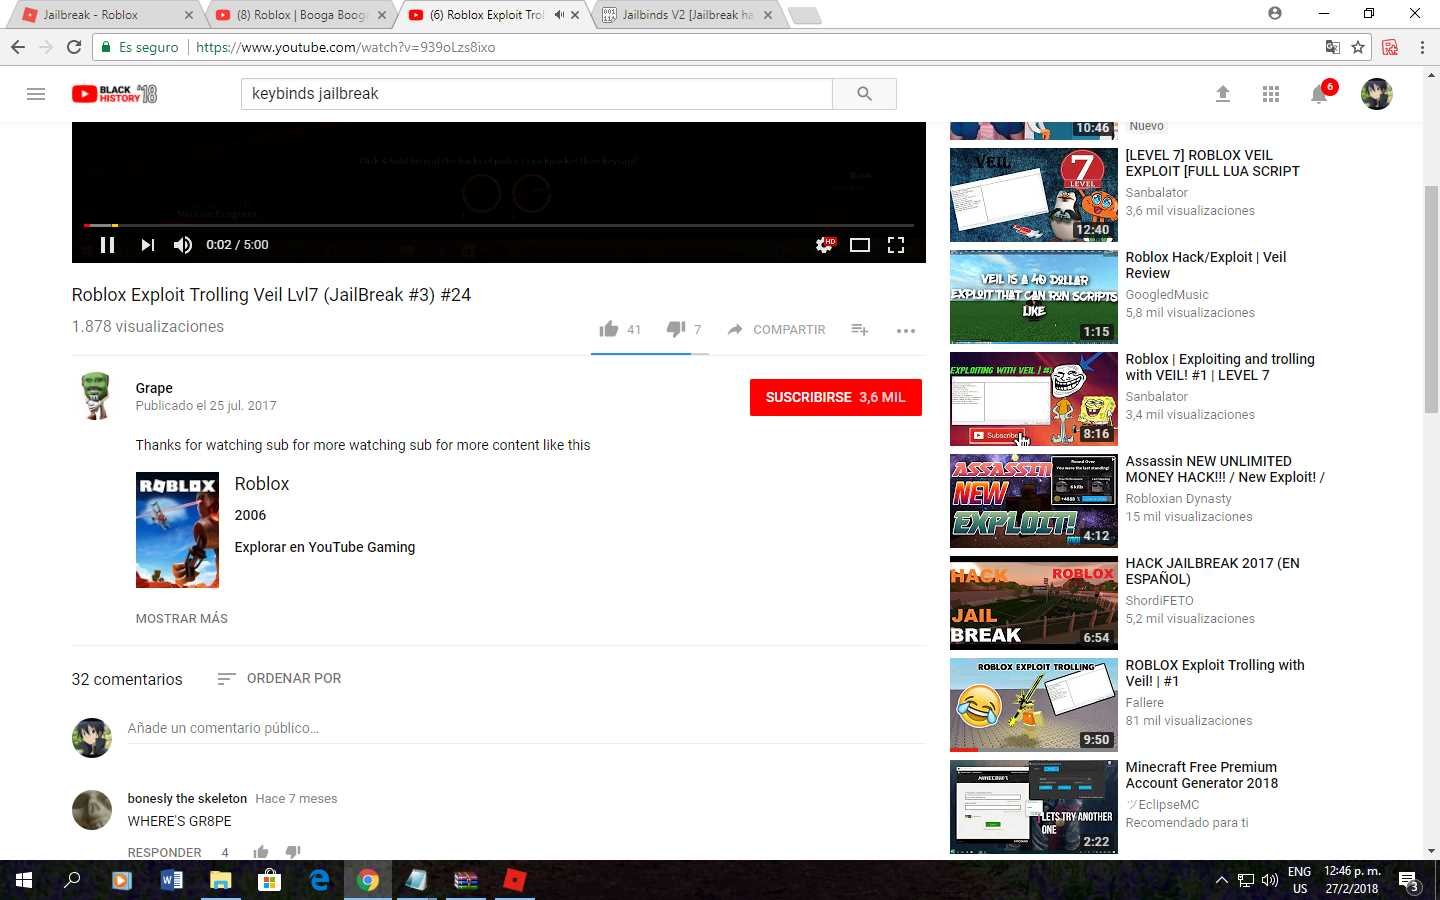Open the Grape channel name link
The image size is (1440, 900).
pyautogui.click(x=154, y=388)
